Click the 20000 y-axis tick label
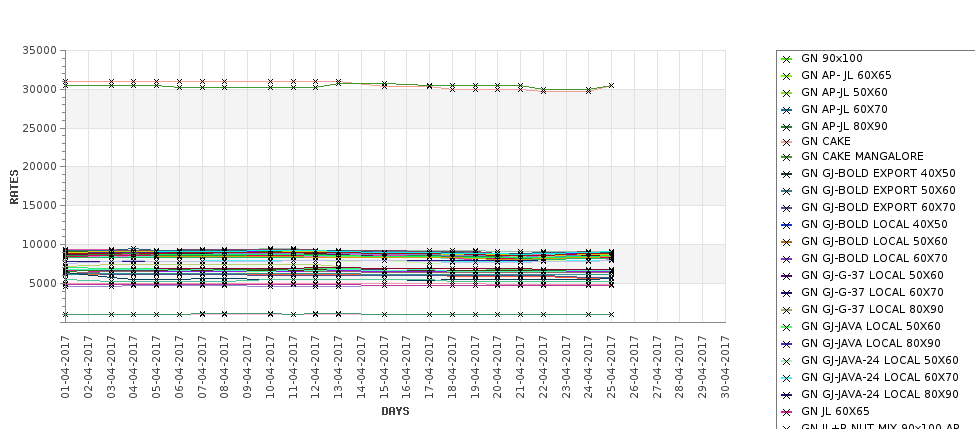Image resolution: width=975 pixels, height=429 pixels. tap(40, 167)
